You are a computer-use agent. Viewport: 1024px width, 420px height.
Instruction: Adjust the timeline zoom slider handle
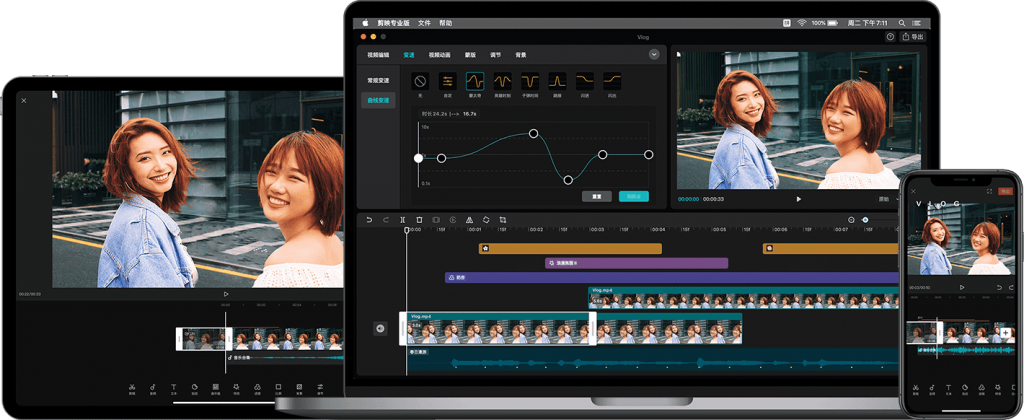[x=865, y=220]
